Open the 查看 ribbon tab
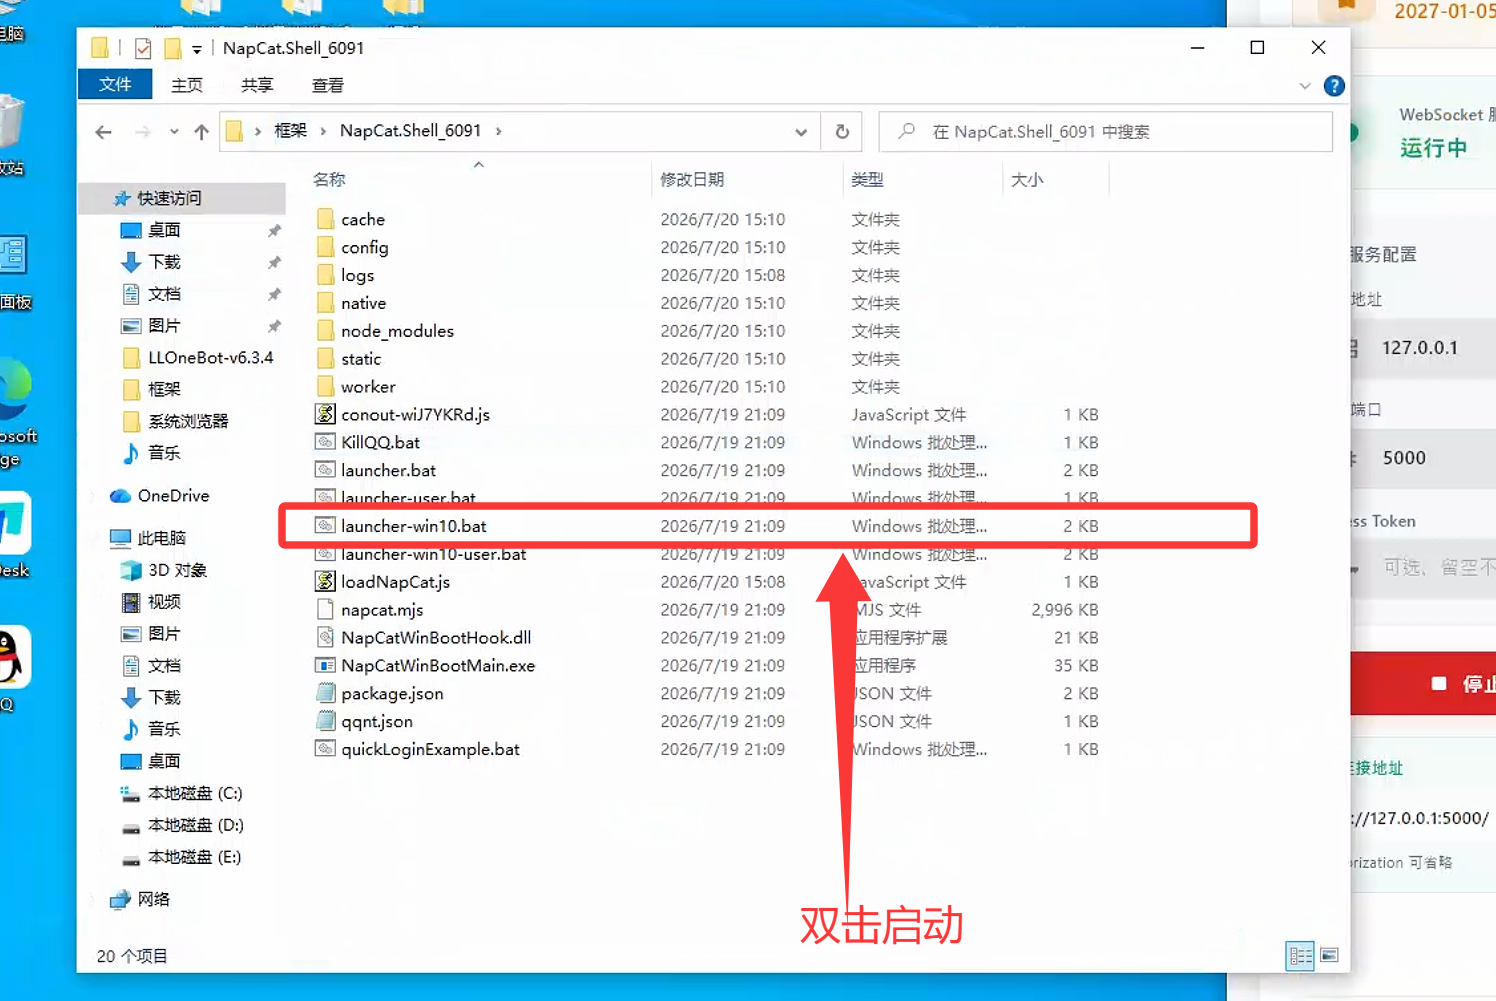This screenshot has width=1496, height=1001. 328,86
